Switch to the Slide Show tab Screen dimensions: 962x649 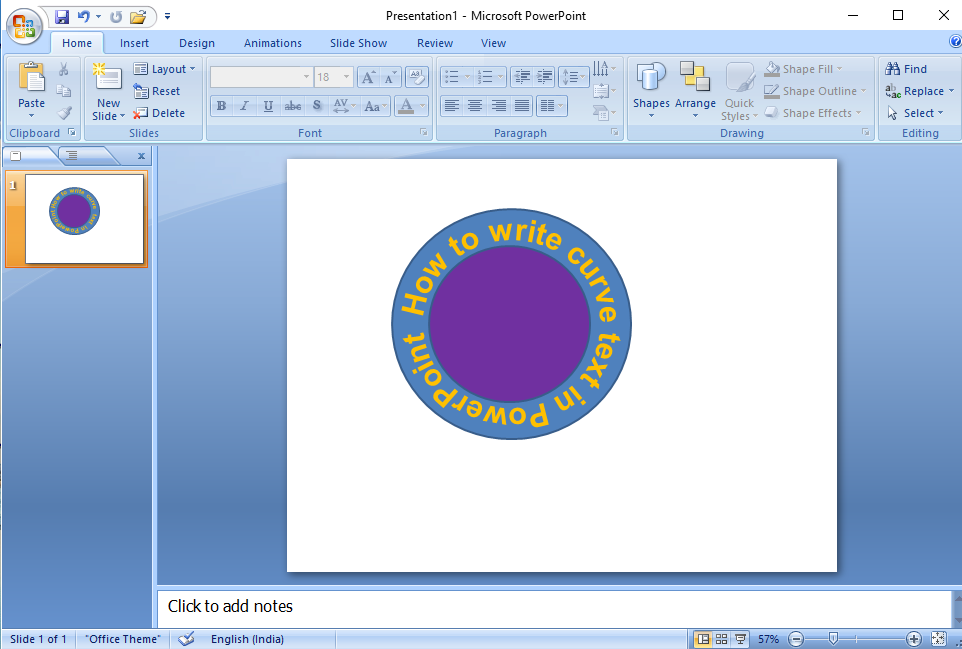point(358,43)
